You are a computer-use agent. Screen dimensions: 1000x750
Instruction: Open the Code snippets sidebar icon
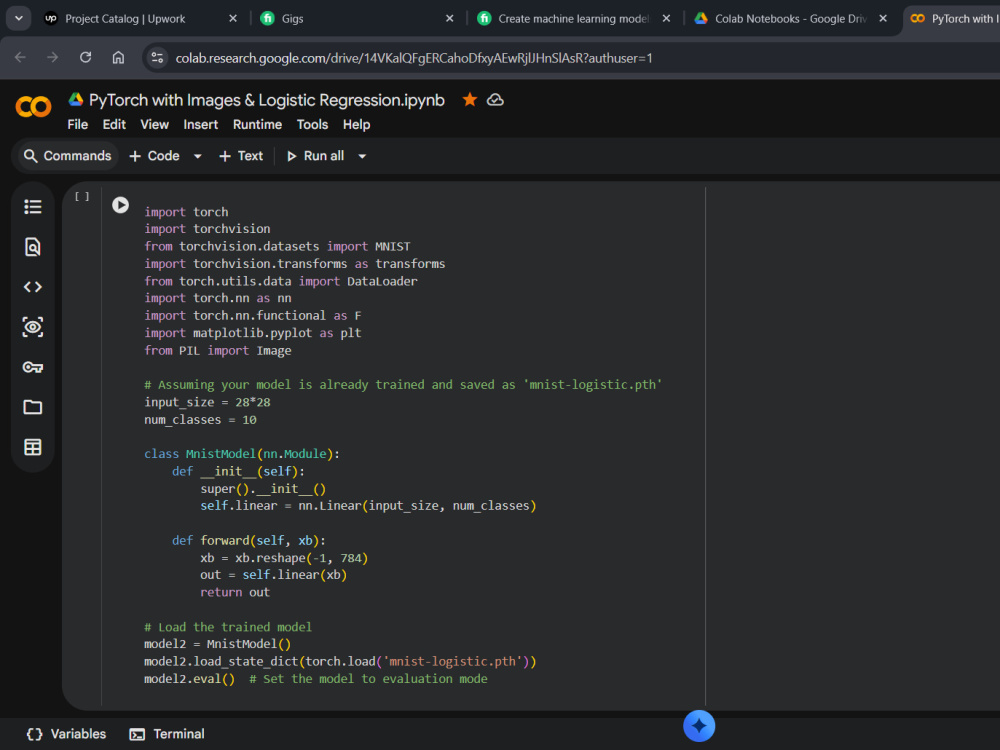click(33, 287)
